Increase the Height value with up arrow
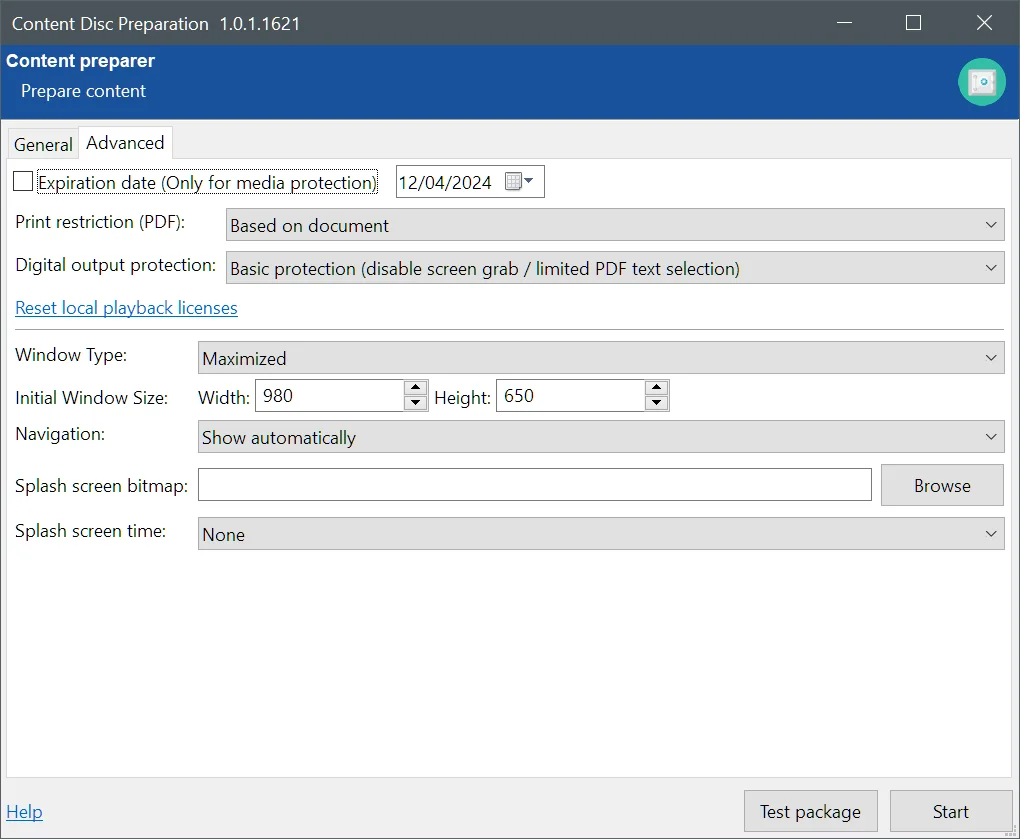 click(x=656, y=388)
